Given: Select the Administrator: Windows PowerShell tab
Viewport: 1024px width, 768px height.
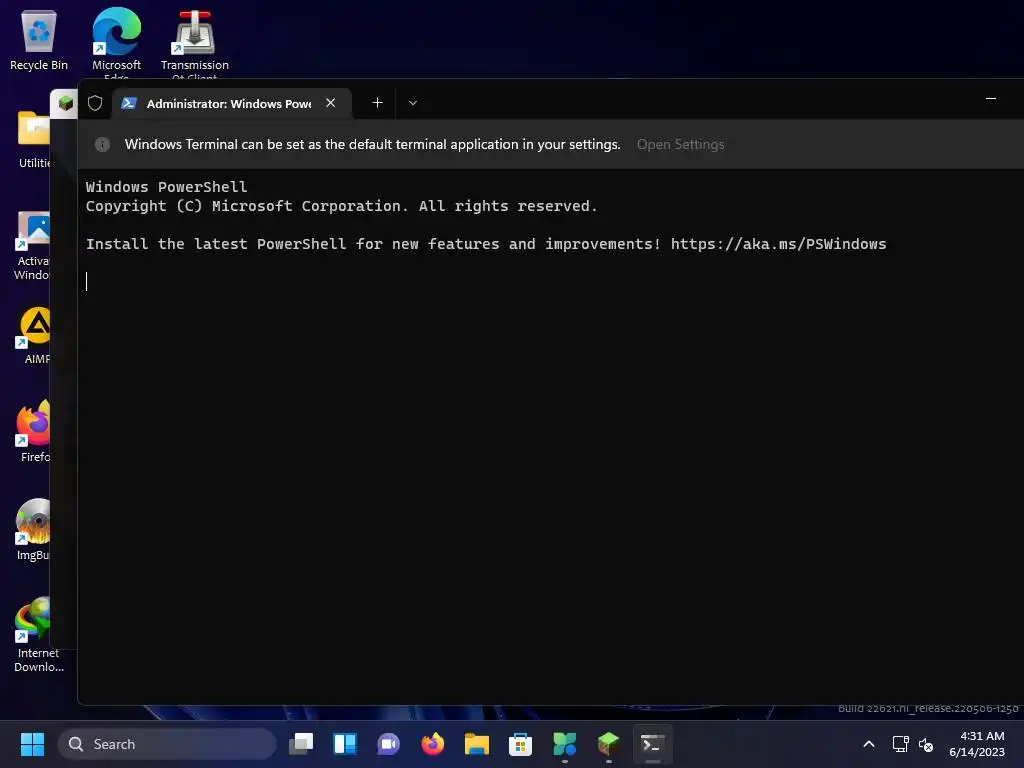Looking at the screenshot, I should 232,103.
